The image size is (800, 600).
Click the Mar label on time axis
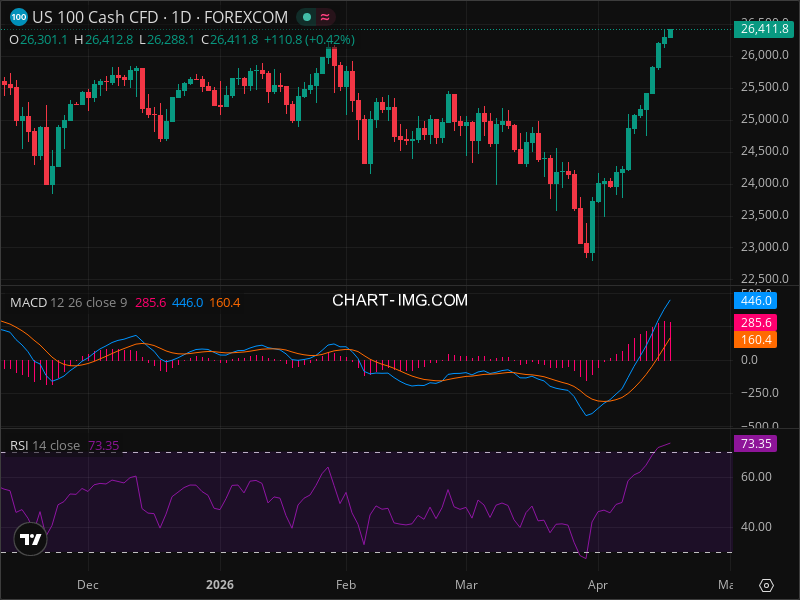466,585
